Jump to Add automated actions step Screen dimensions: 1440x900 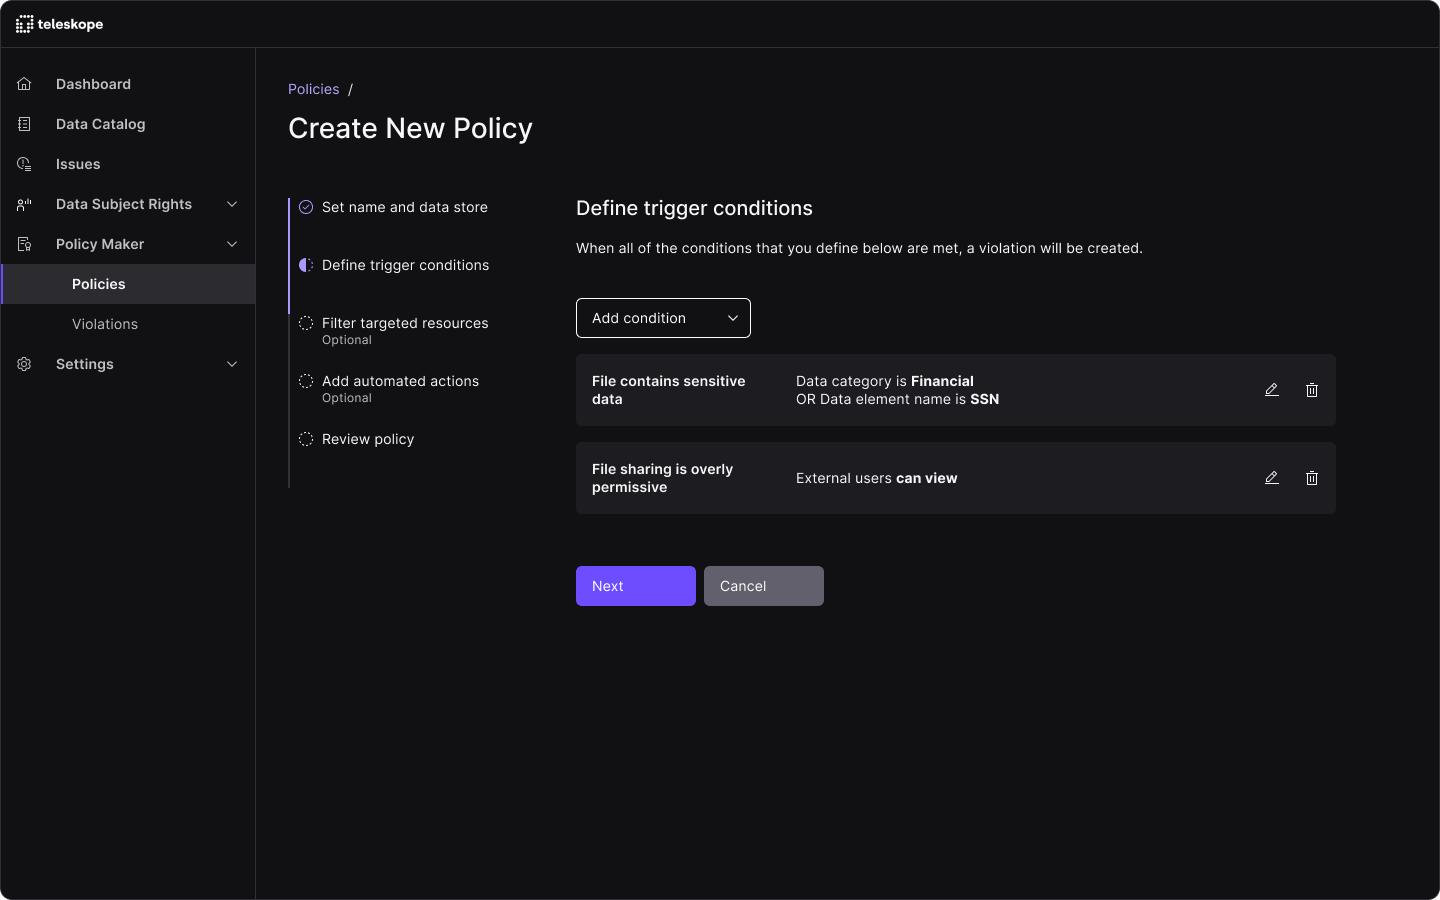pos(400,381)
